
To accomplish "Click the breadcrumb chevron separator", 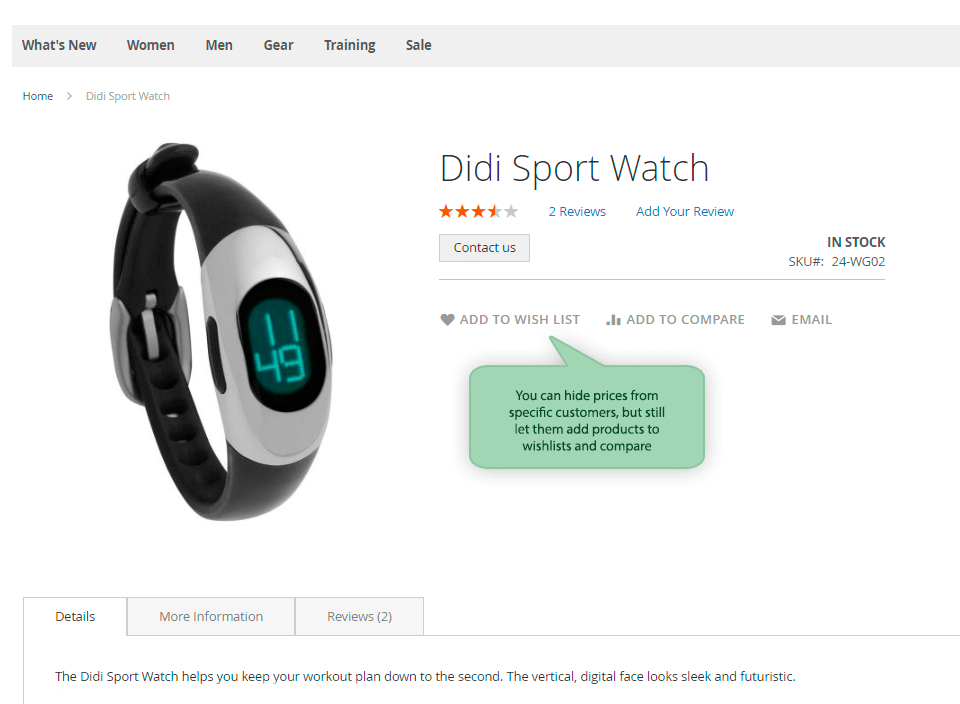I will 69,96.
